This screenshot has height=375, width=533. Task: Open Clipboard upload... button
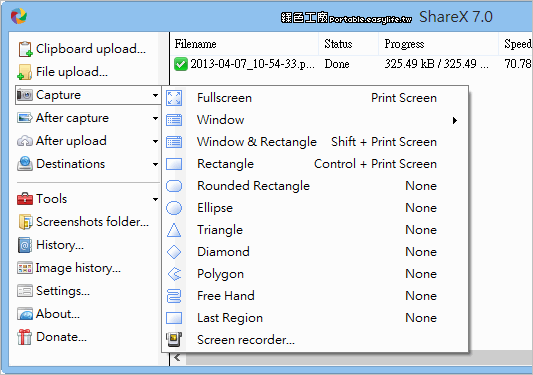coord(82,49)
